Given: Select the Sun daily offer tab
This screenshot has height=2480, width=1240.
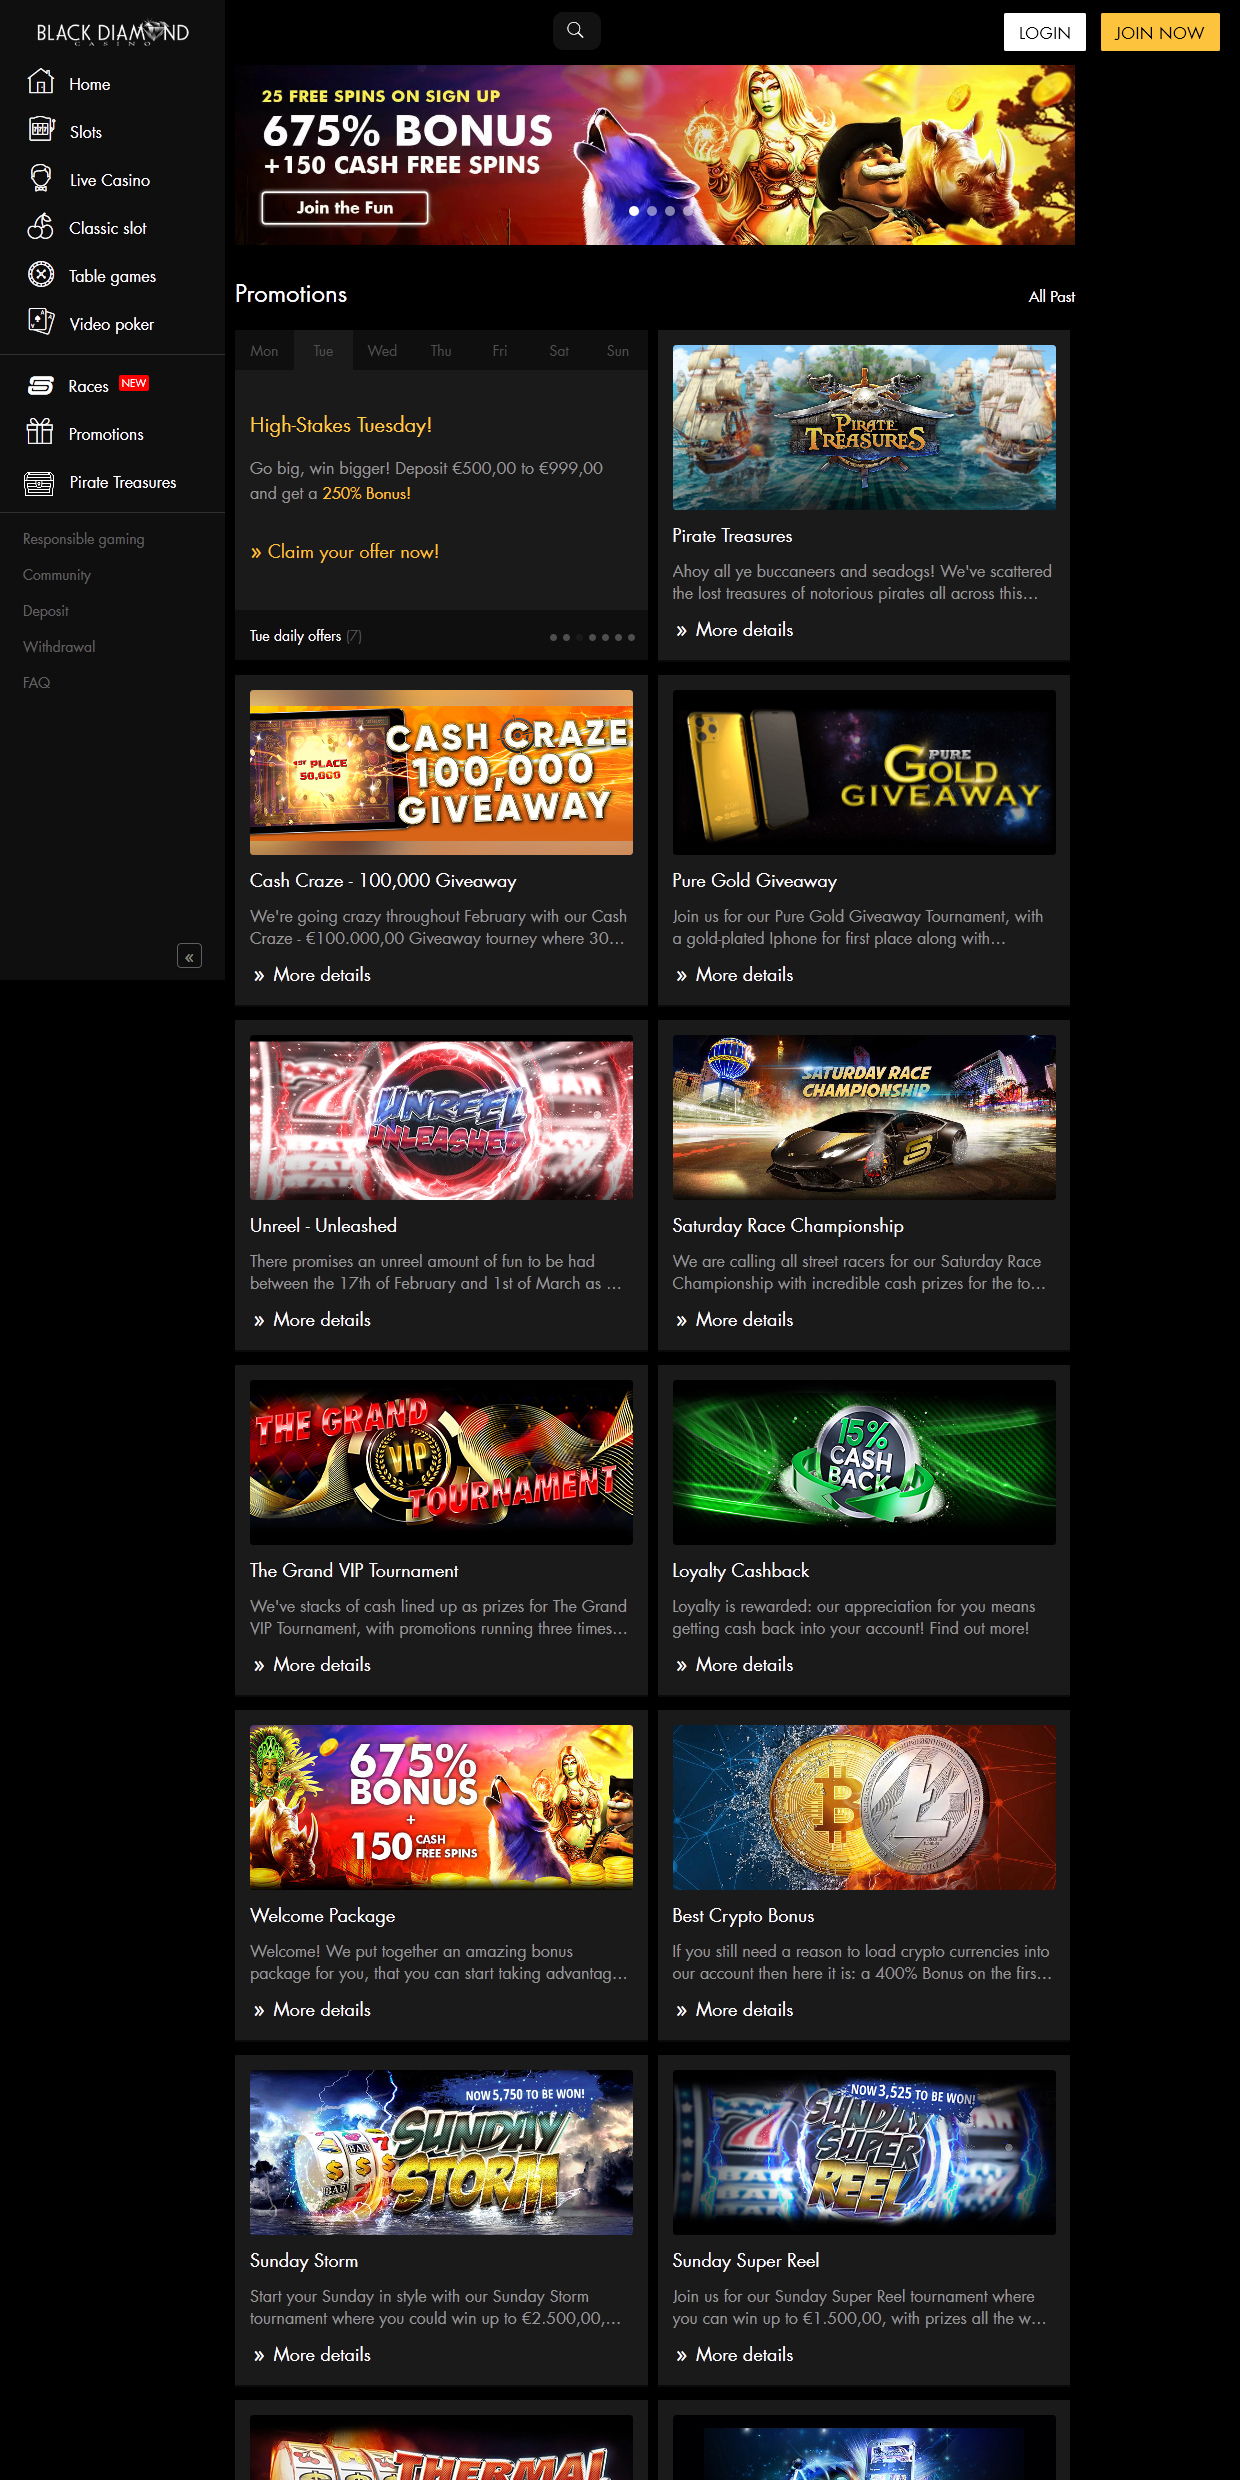Looking at the screenshot, I should click(617, 351).
